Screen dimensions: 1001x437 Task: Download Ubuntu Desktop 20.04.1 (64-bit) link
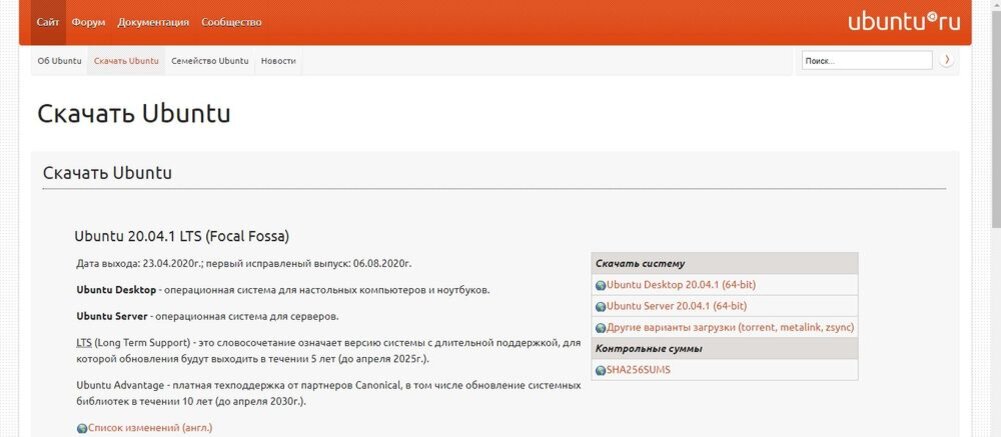(681, 285)
